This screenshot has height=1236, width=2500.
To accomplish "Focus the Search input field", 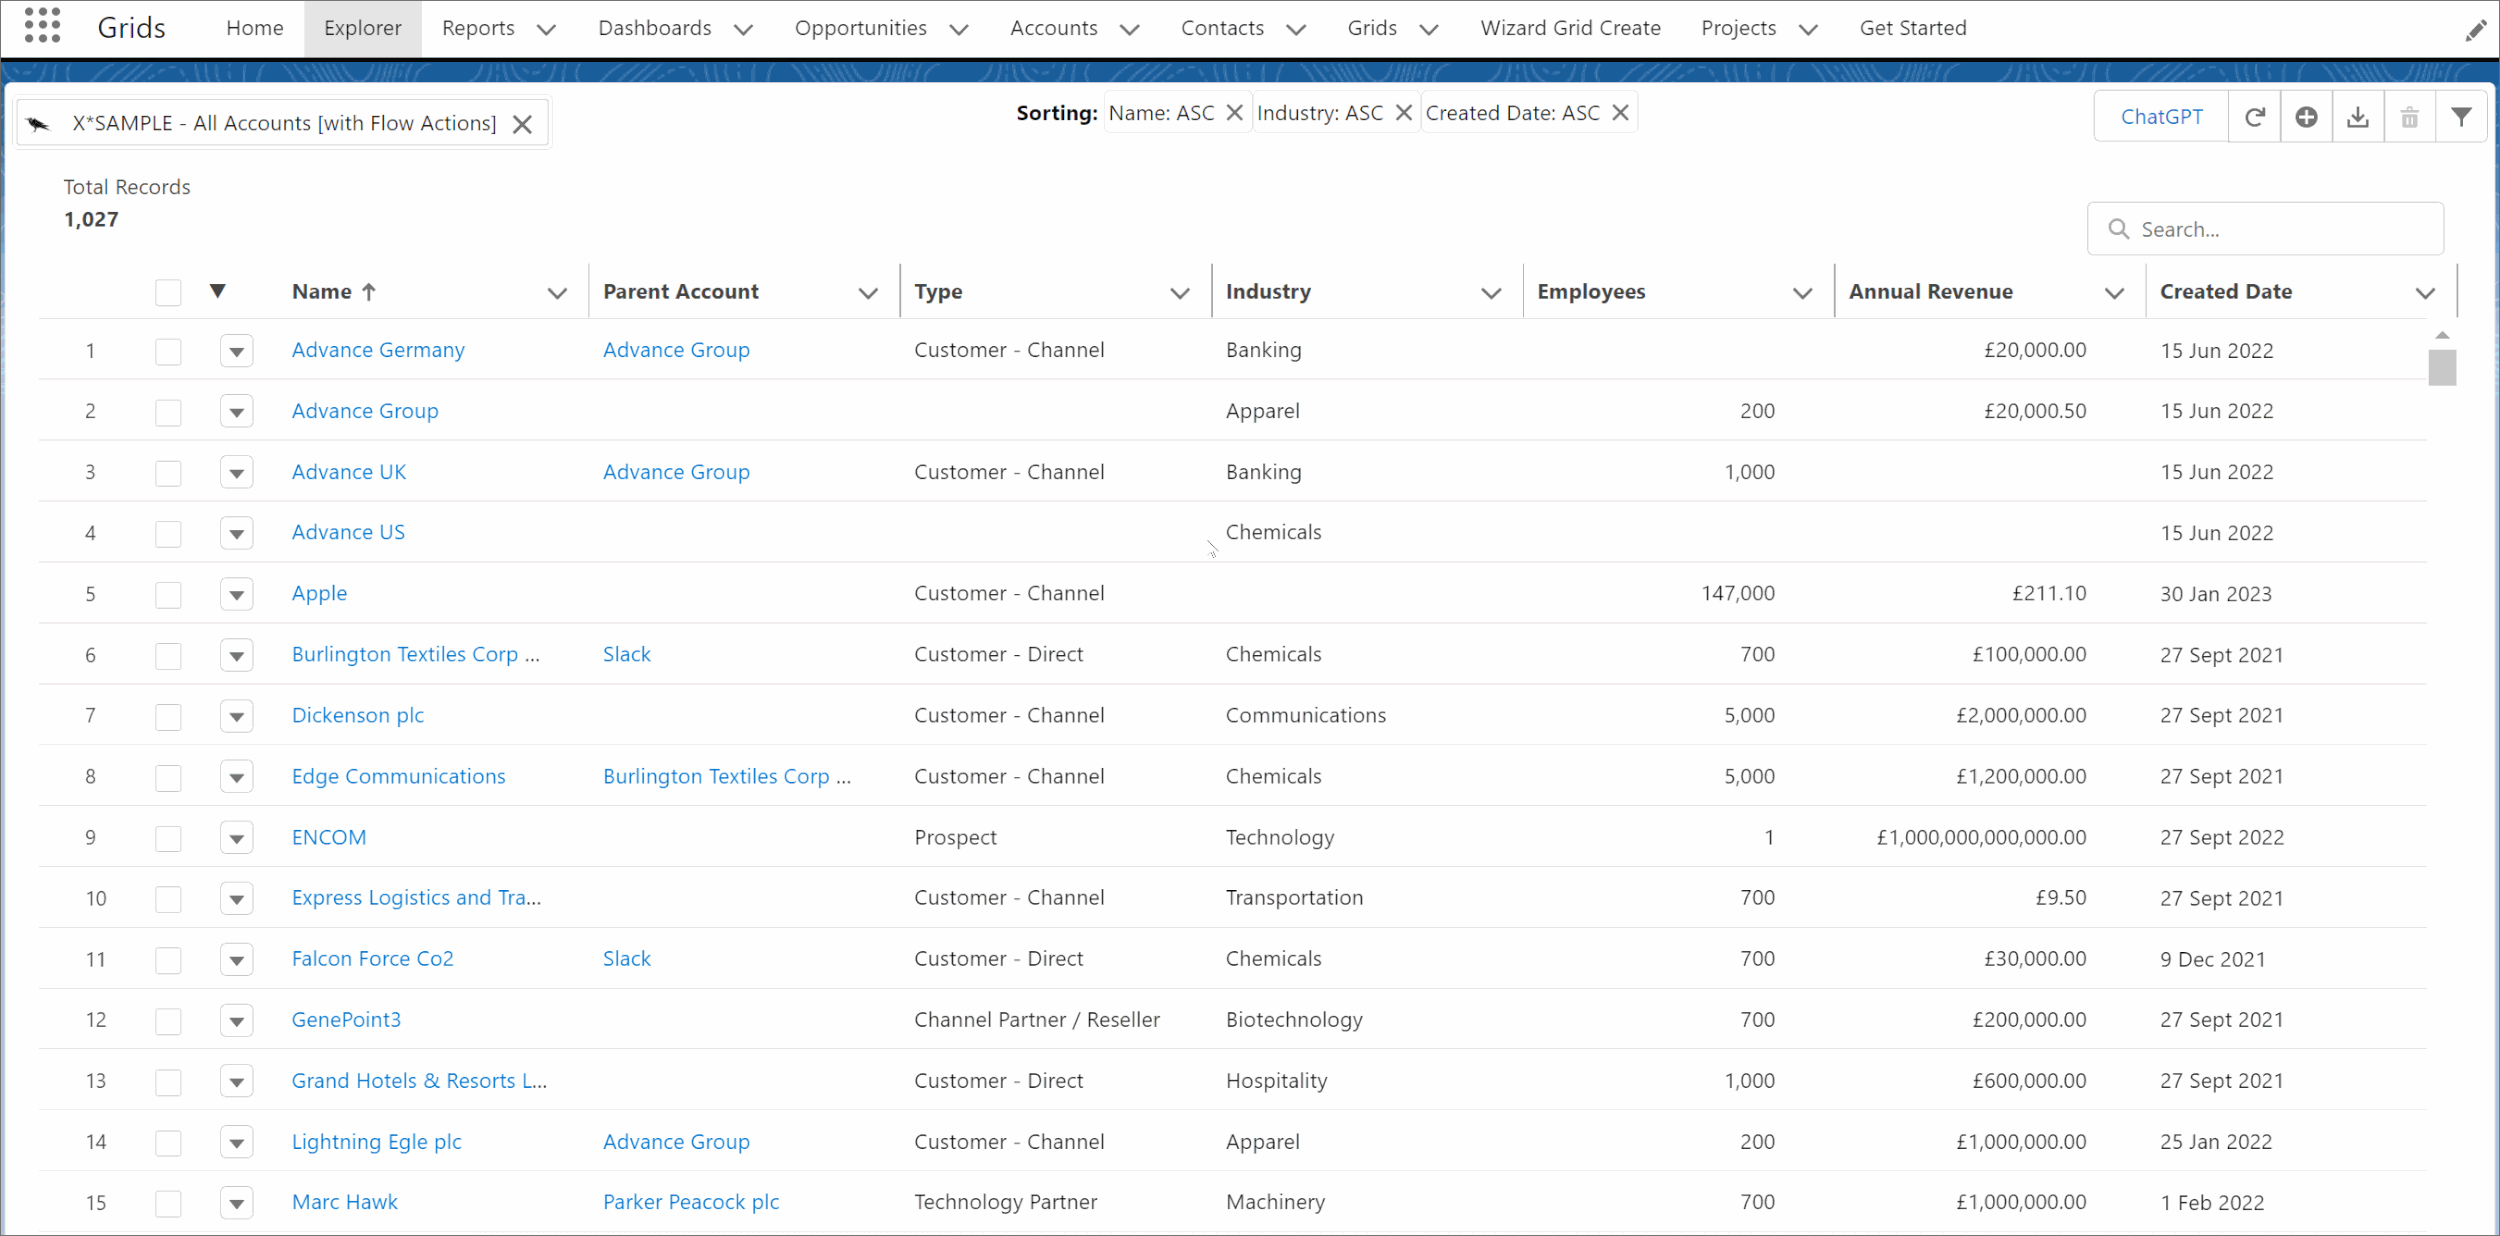I will [x=2265, y=229].
